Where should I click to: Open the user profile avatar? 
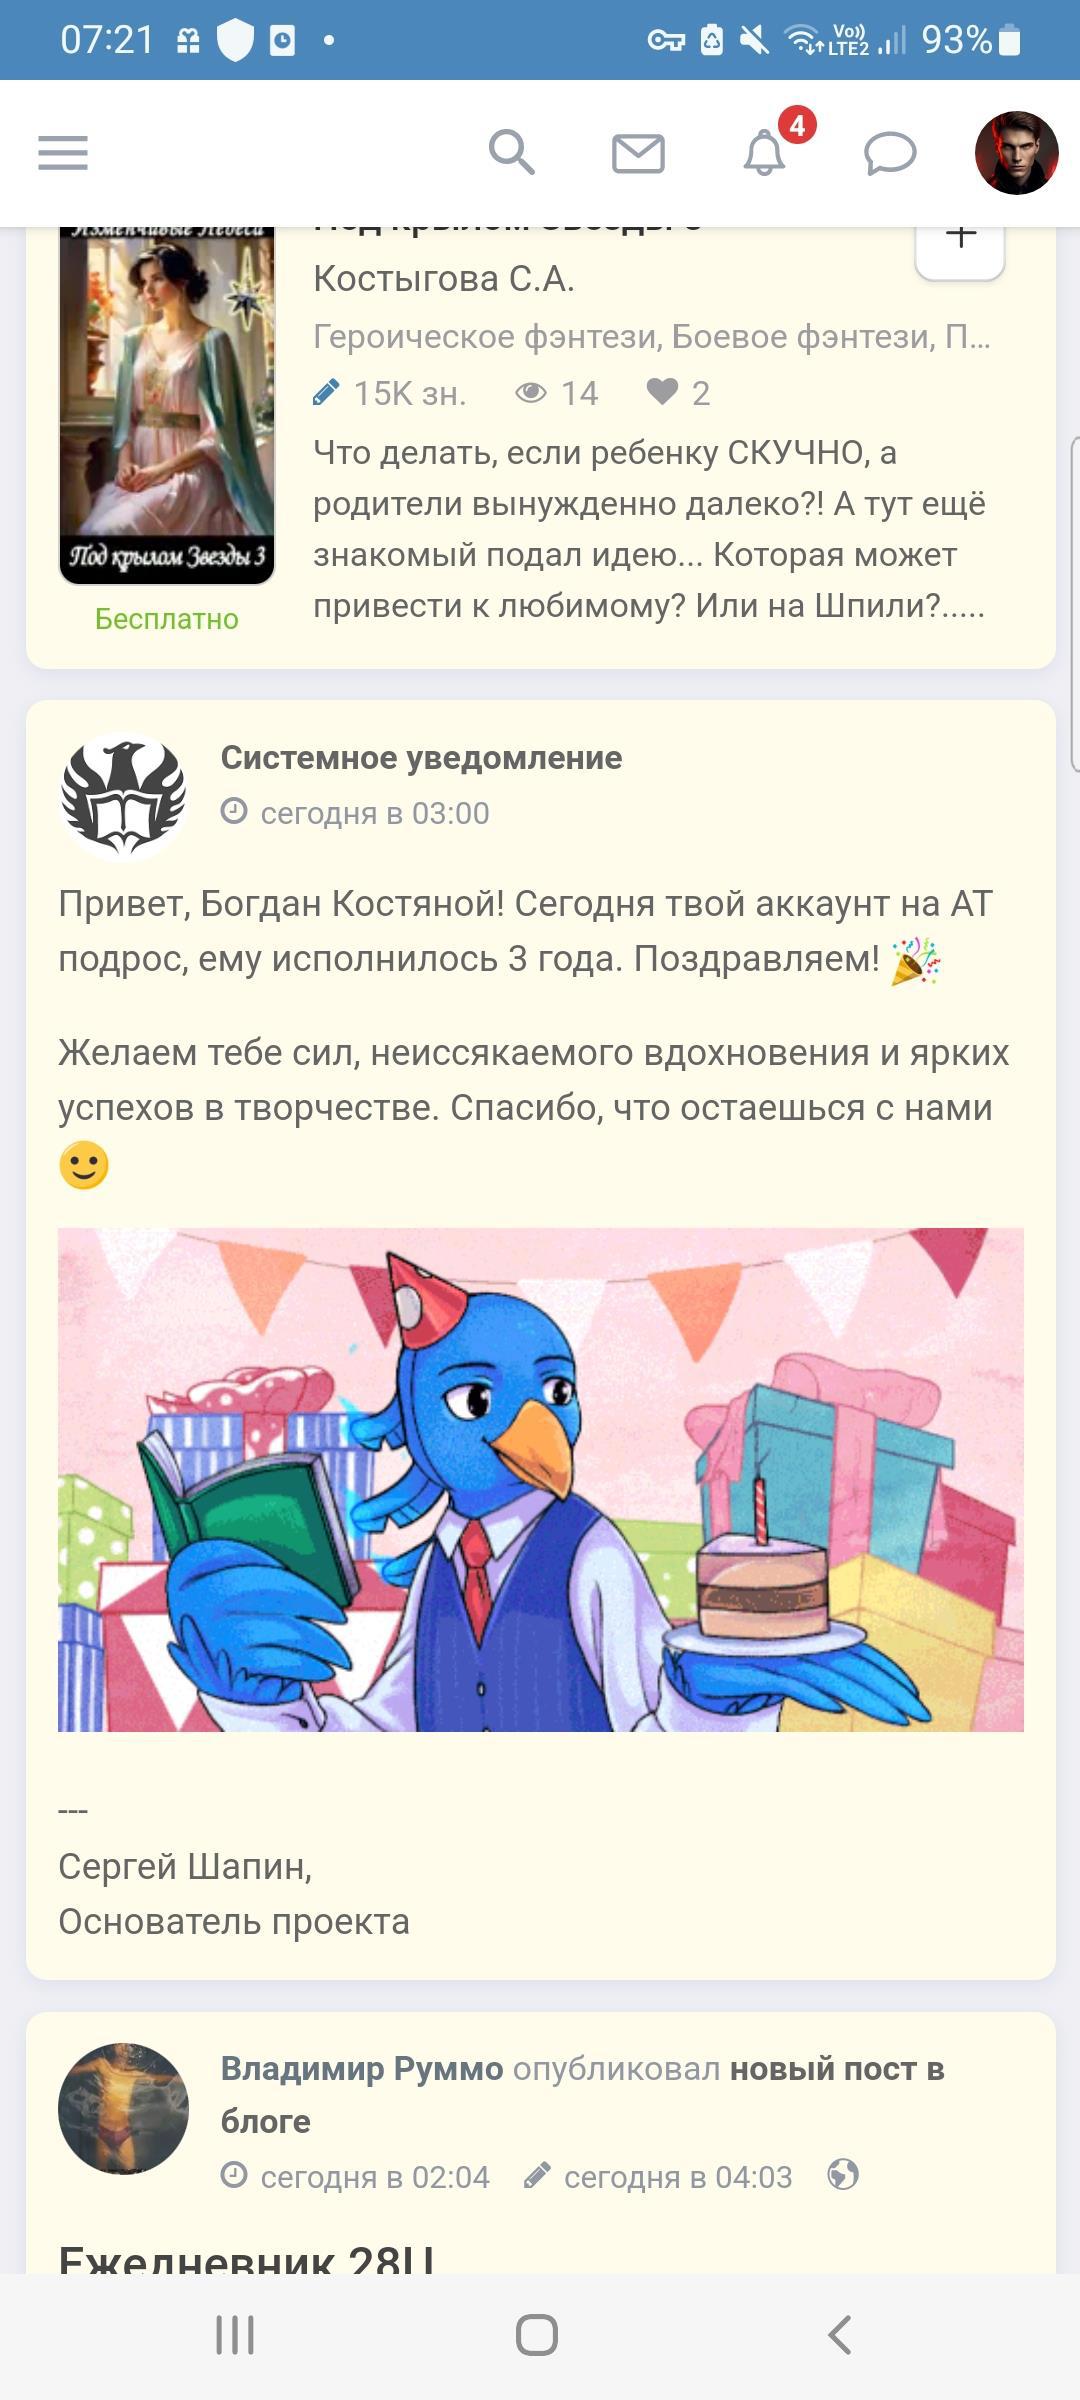pyautogui.click(x=1017, y=153)
